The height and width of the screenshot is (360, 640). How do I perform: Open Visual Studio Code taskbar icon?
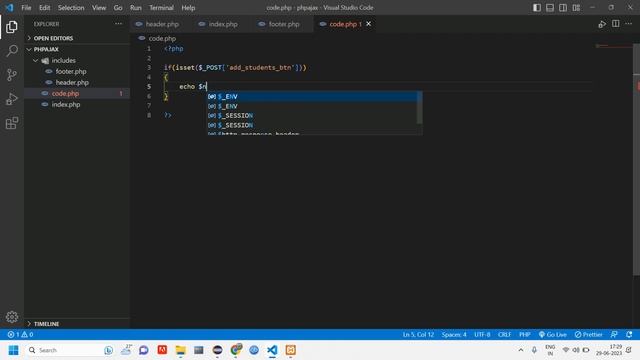click(x=272, y=350)
